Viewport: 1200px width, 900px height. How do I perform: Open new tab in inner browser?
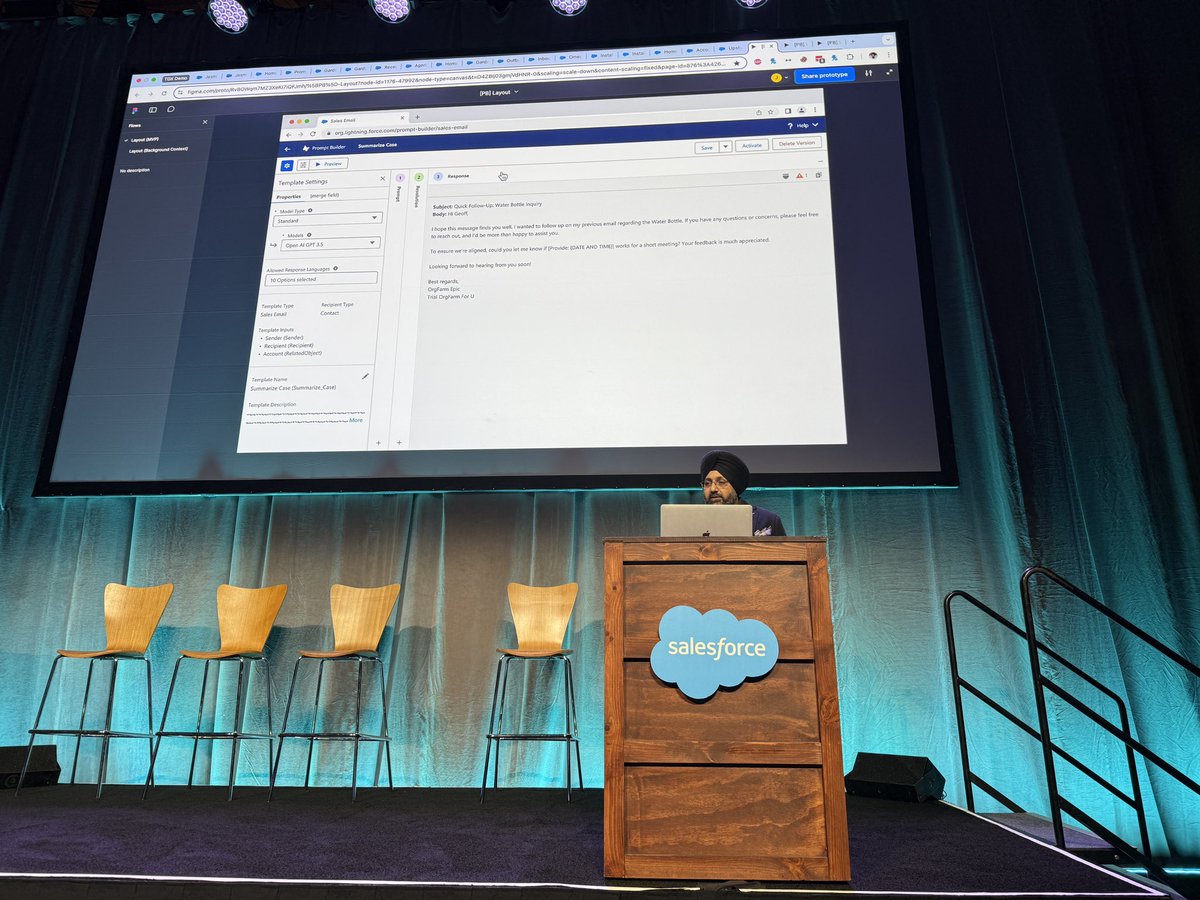417,117
